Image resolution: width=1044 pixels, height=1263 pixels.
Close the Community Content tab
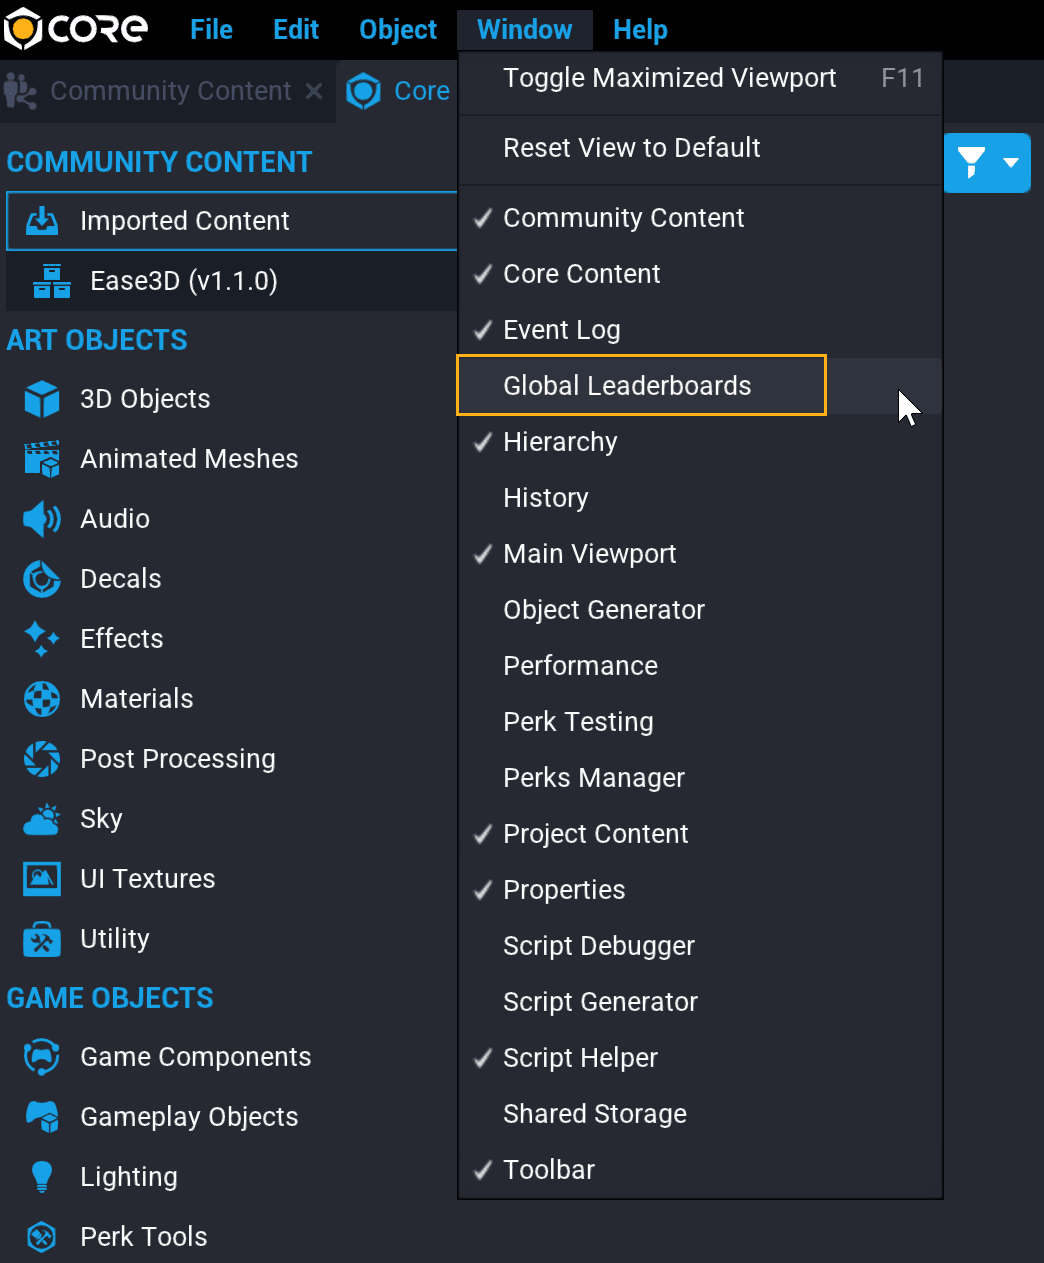tap(314, 91)
